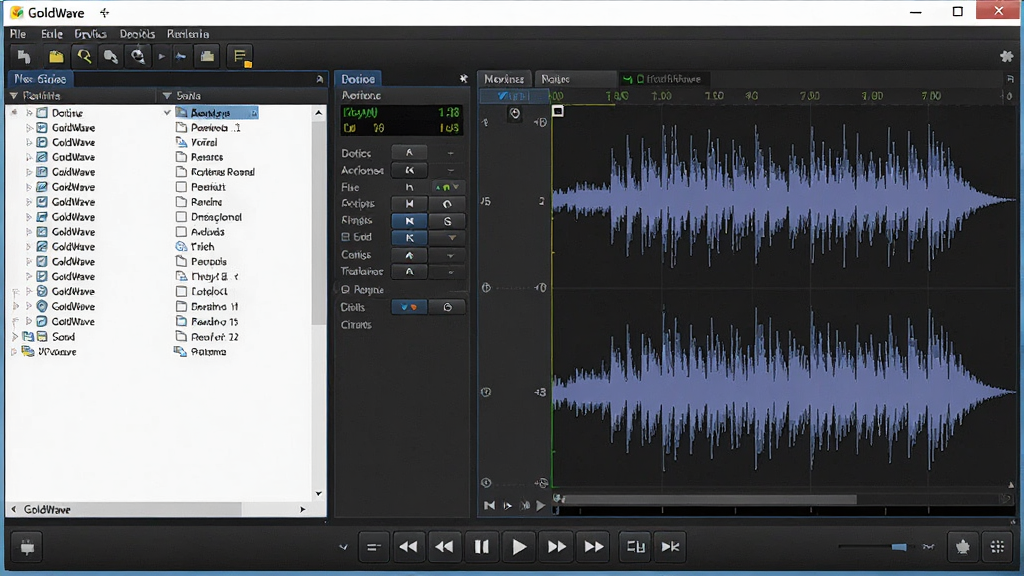The image size is (1024, 576).
Task: Click the first arrow icon in the toolbar
Action: [x=24, y=57]
